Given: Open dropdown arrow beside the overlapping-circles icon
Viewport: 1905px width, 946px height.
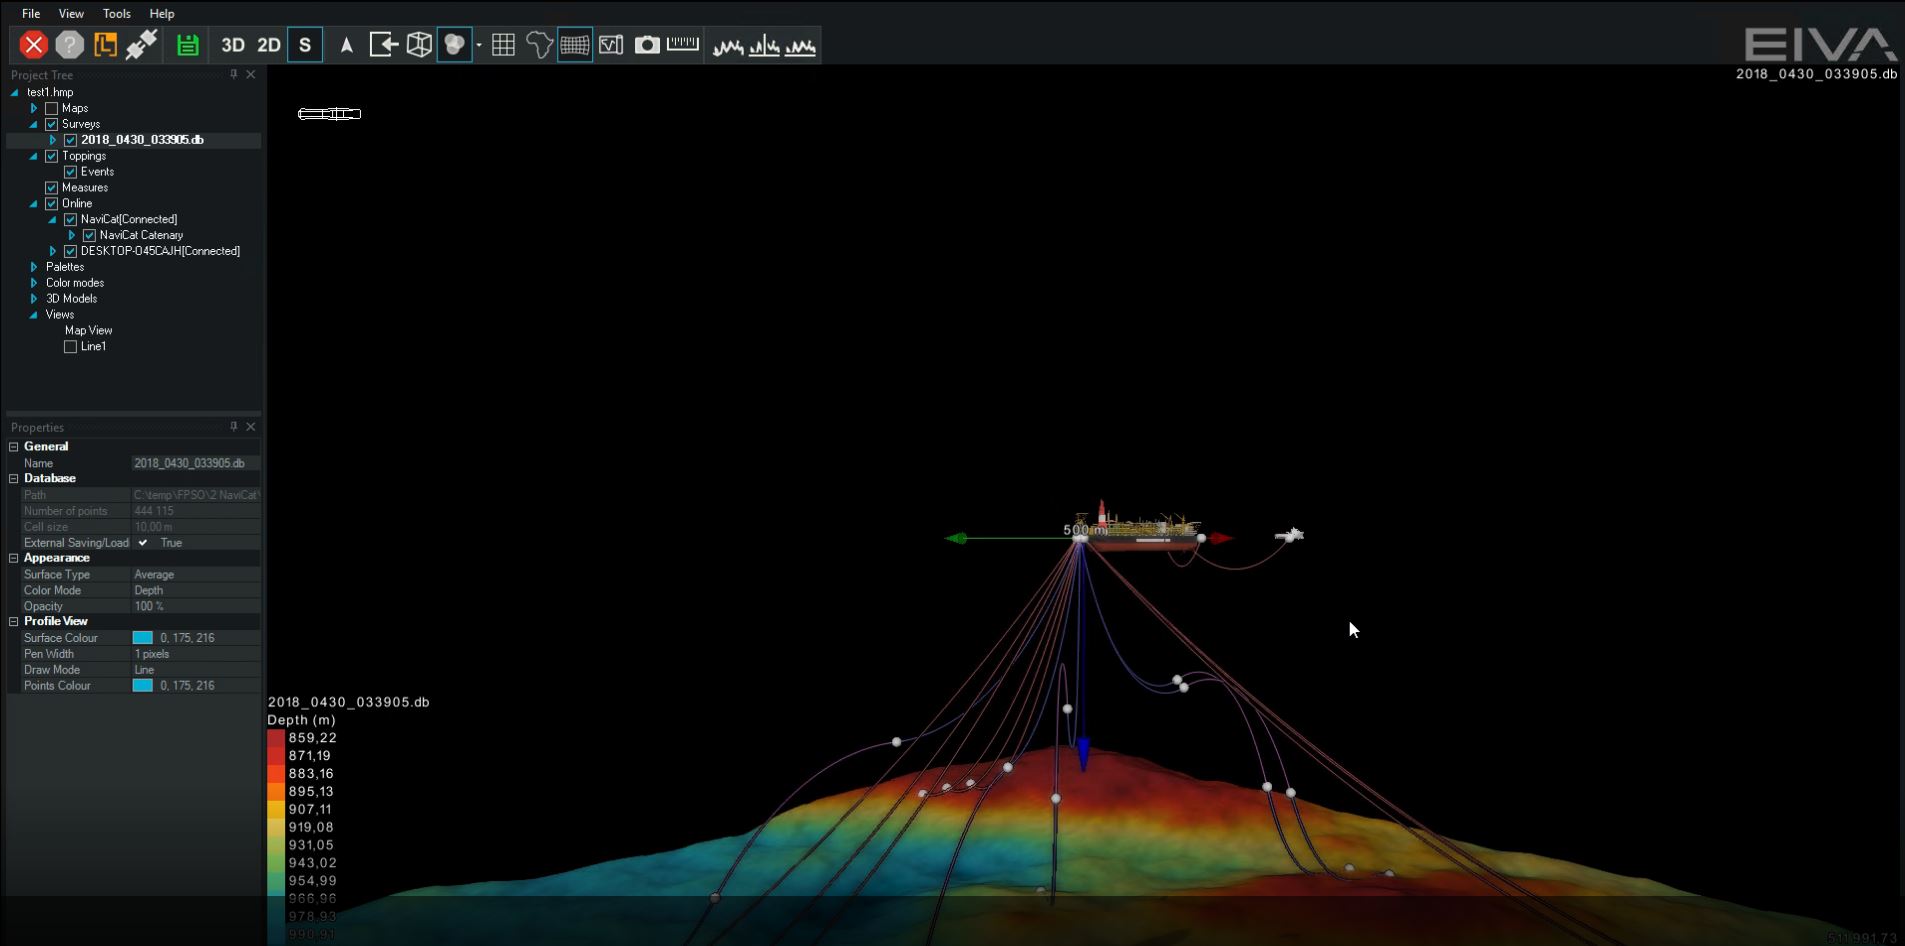Looking at the screenshot, I should pos(479,46).
